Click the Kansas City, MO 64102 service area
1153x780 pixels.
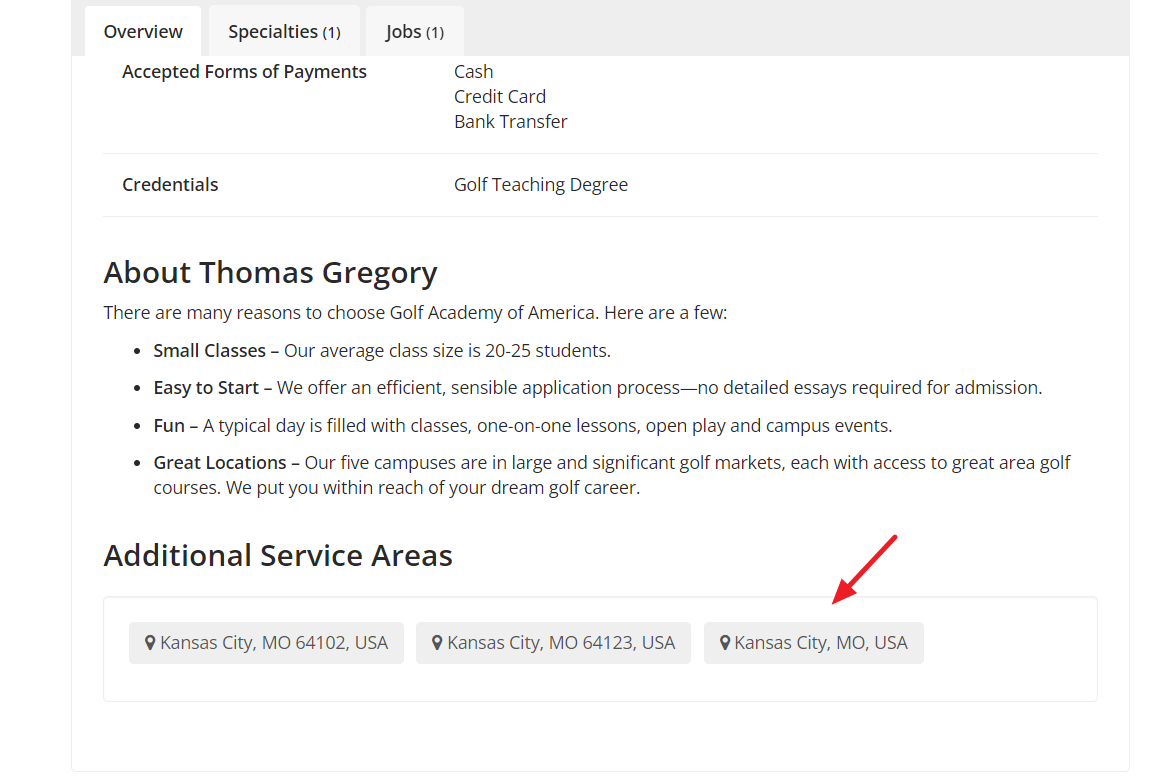click(266, 643)
